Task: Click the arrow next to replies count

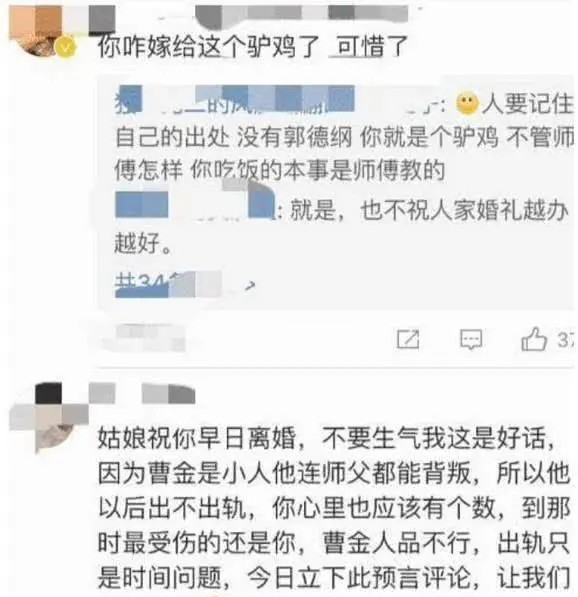Action: (x=249, y=285)
